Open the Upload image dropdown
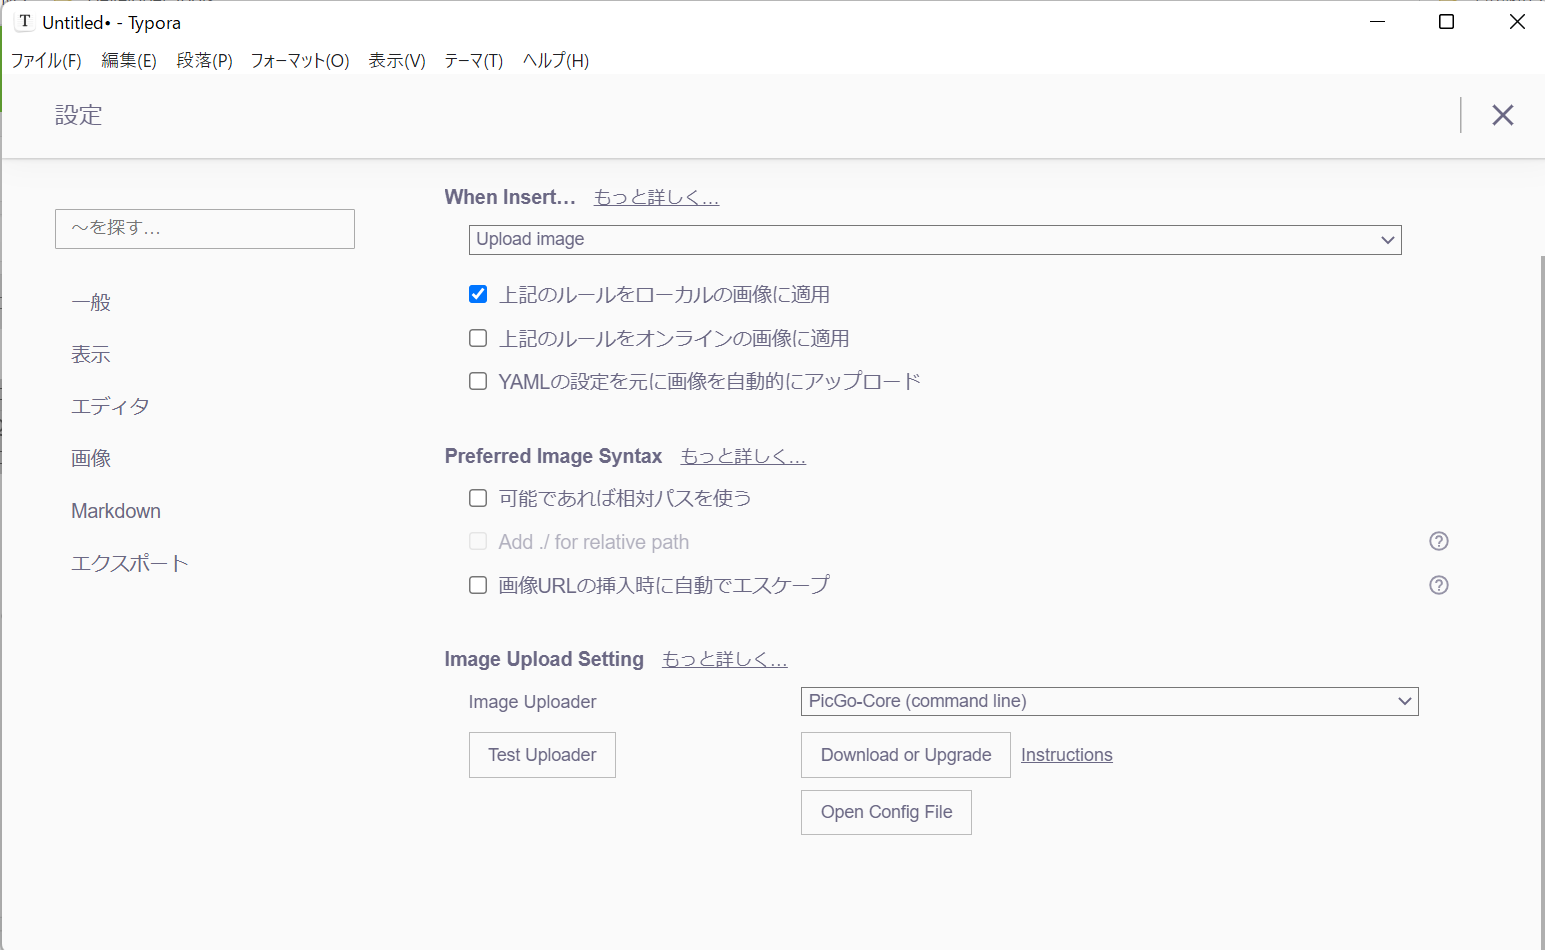Screen dimensions: 1545x950 [x=935, y=240]
